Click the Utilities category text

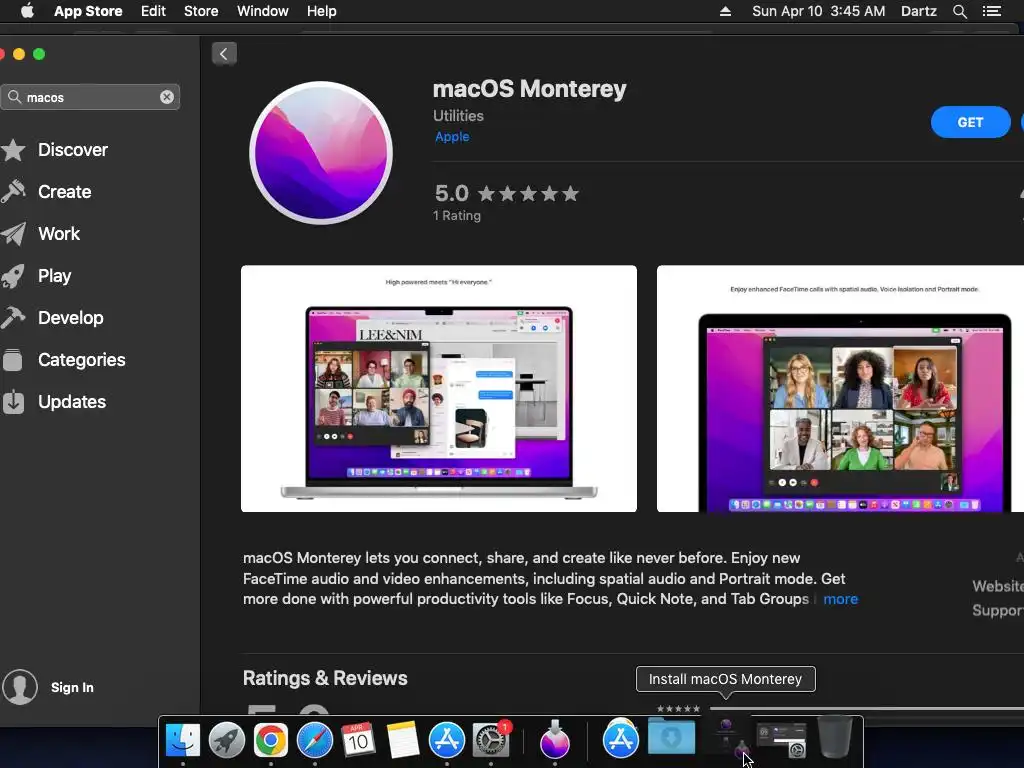click(458, 116)
